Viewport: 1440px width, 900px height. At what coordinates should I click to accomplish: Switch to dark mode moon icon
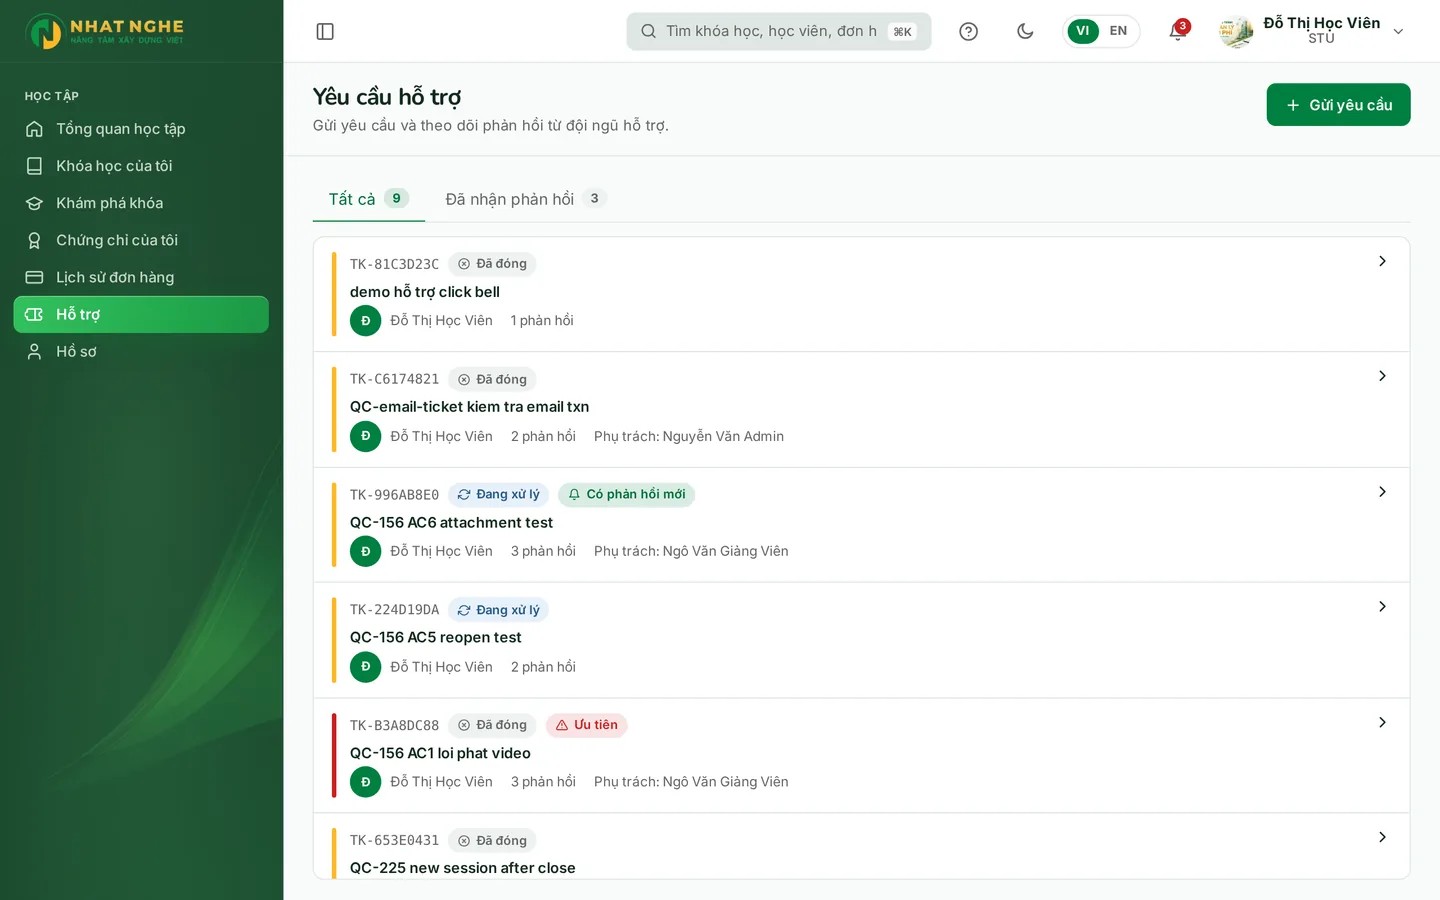(1025, 31)
